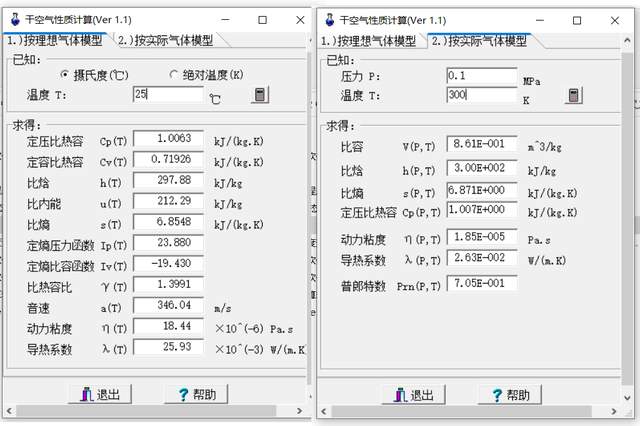
Task: Click 定熵压力函数 label
Action: click(60, 245)
